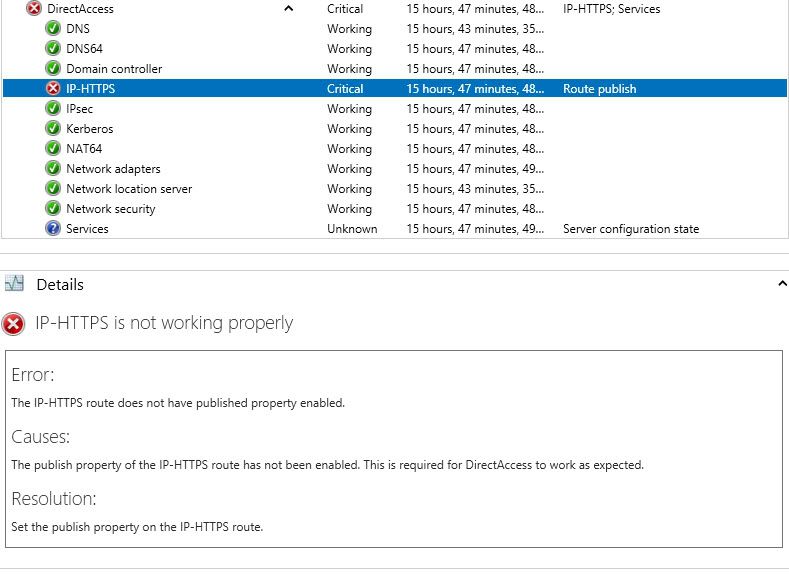789x577 pixels.
Task: Click the Working status of NAT64
Action: 349,148
